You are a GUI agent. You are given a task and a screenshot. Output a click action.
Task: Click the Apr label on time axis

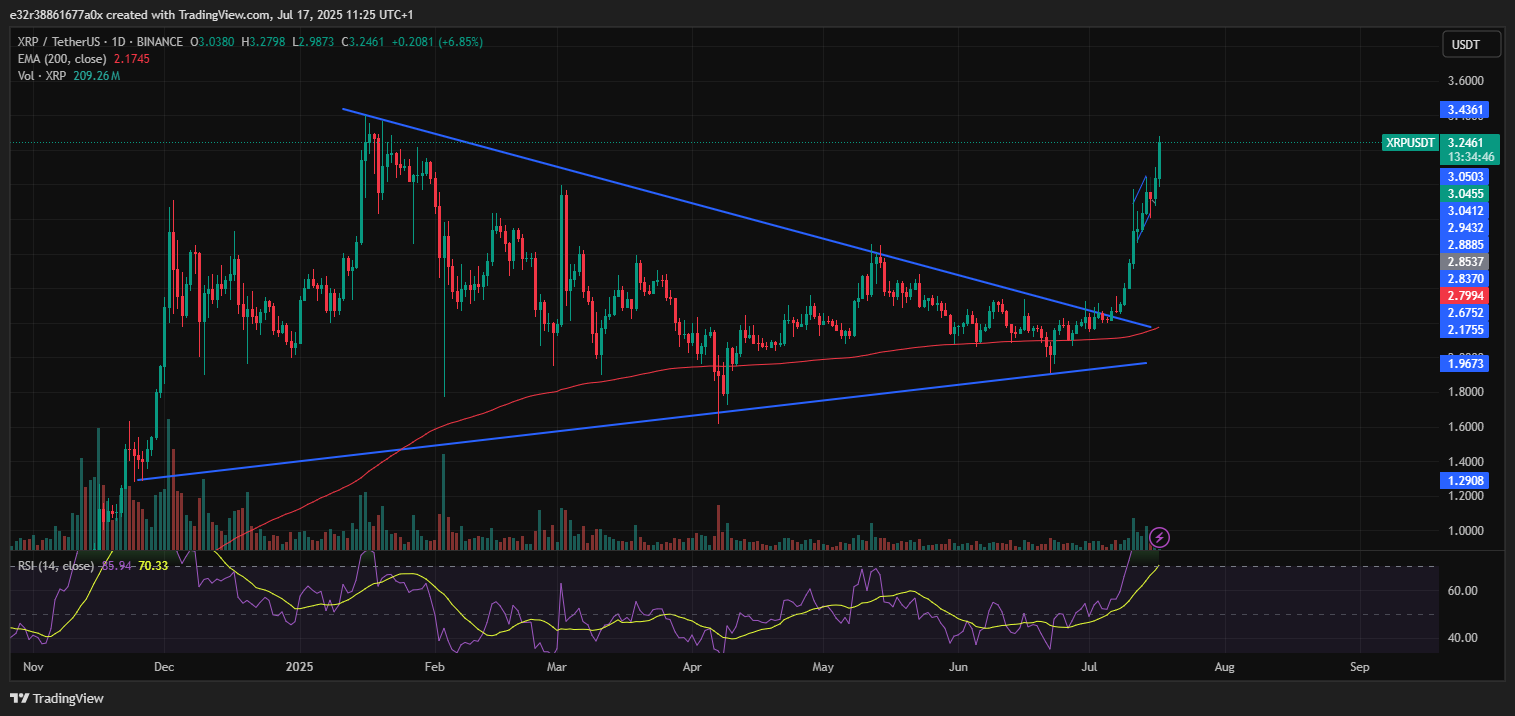[691, 666]
